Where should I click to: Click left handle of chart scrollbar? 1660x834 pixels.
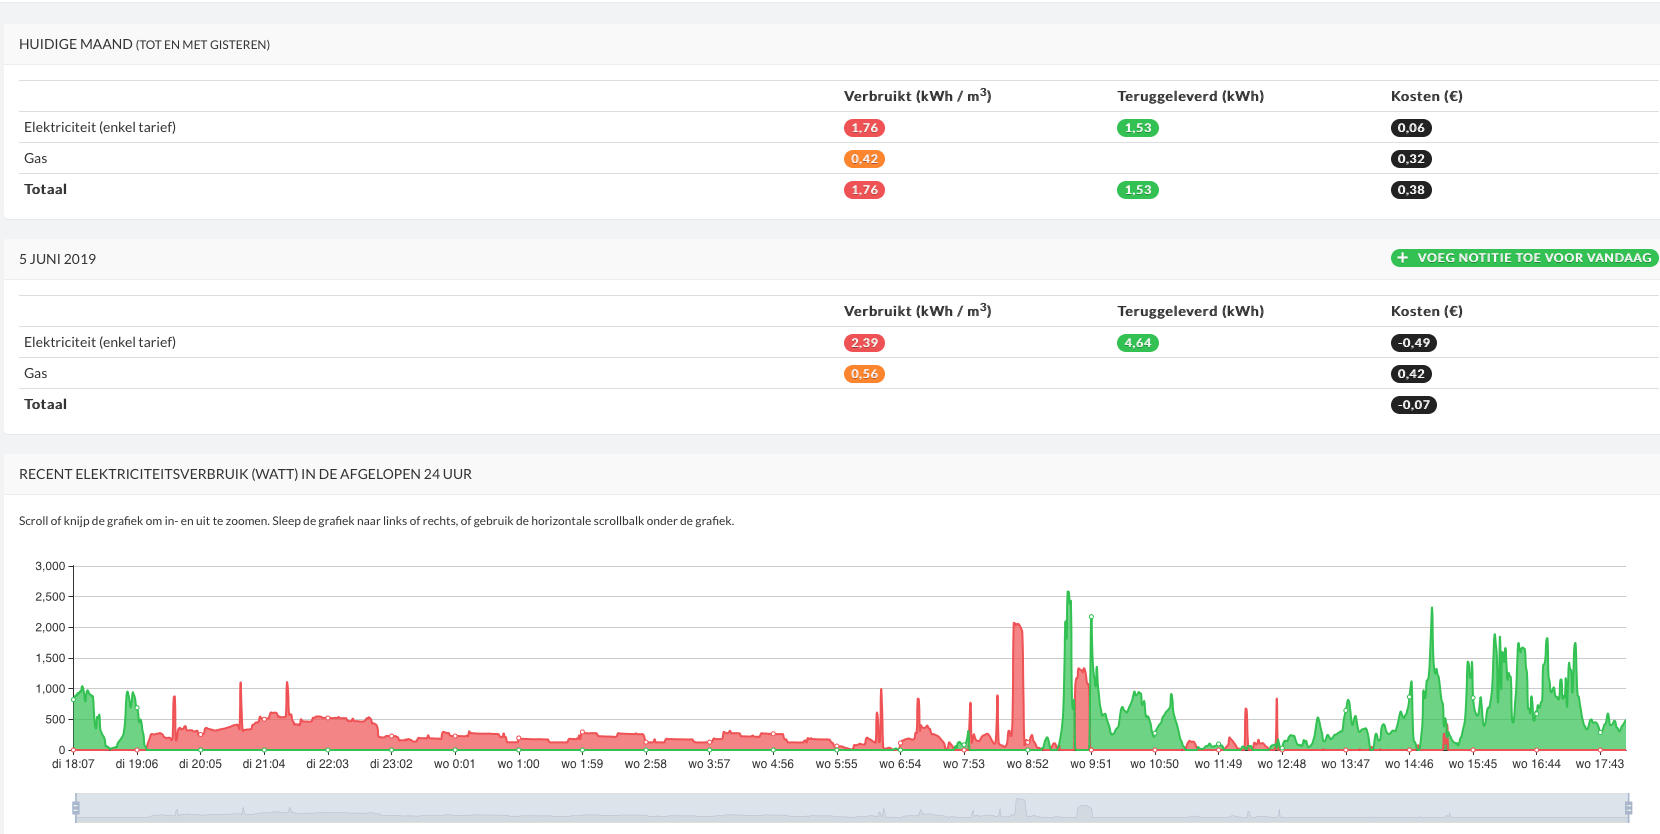[76, 807]
